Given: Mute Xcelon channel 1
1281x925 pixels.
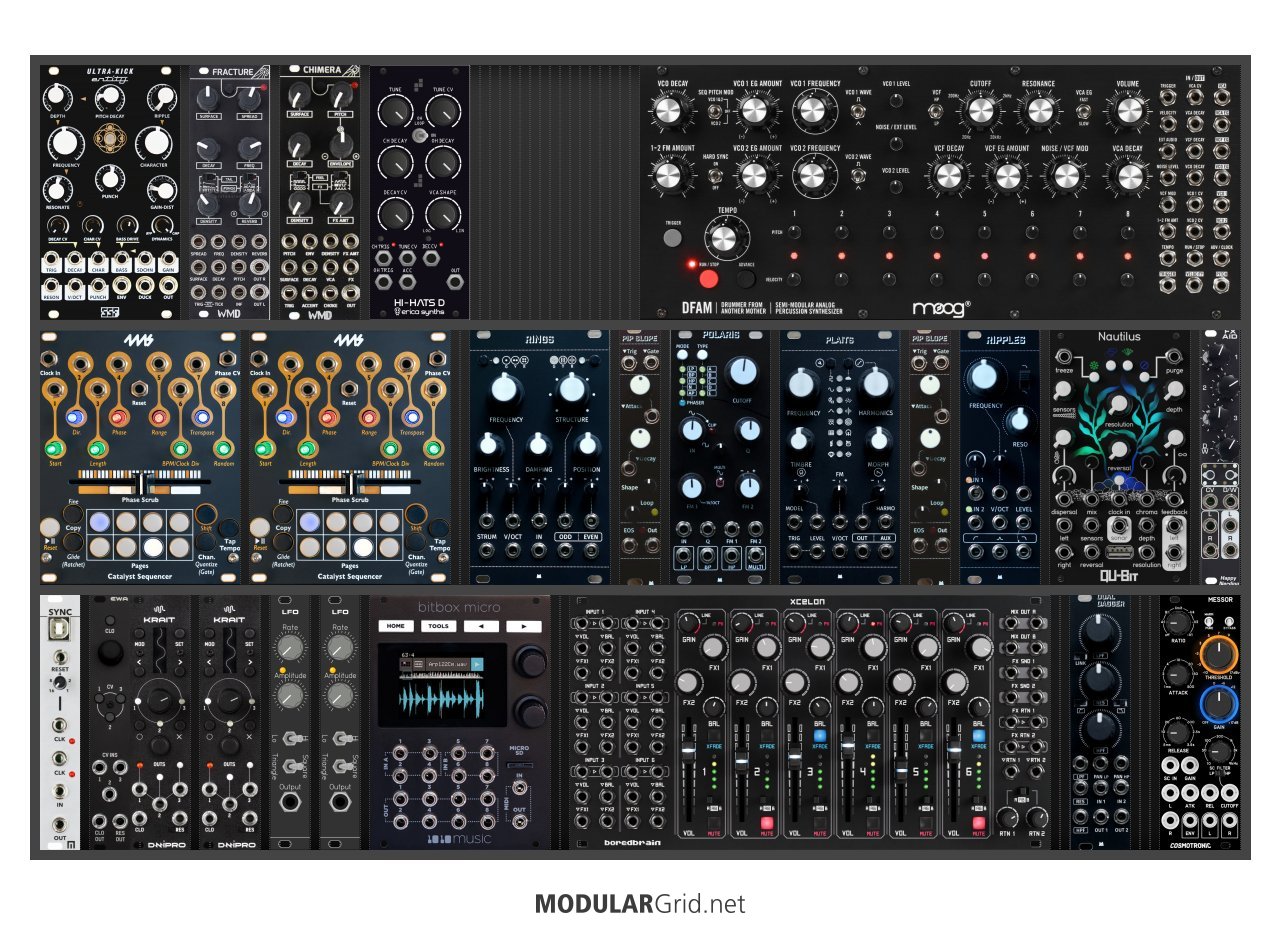Looking at the screenshot, I should (x=715, y=823).
